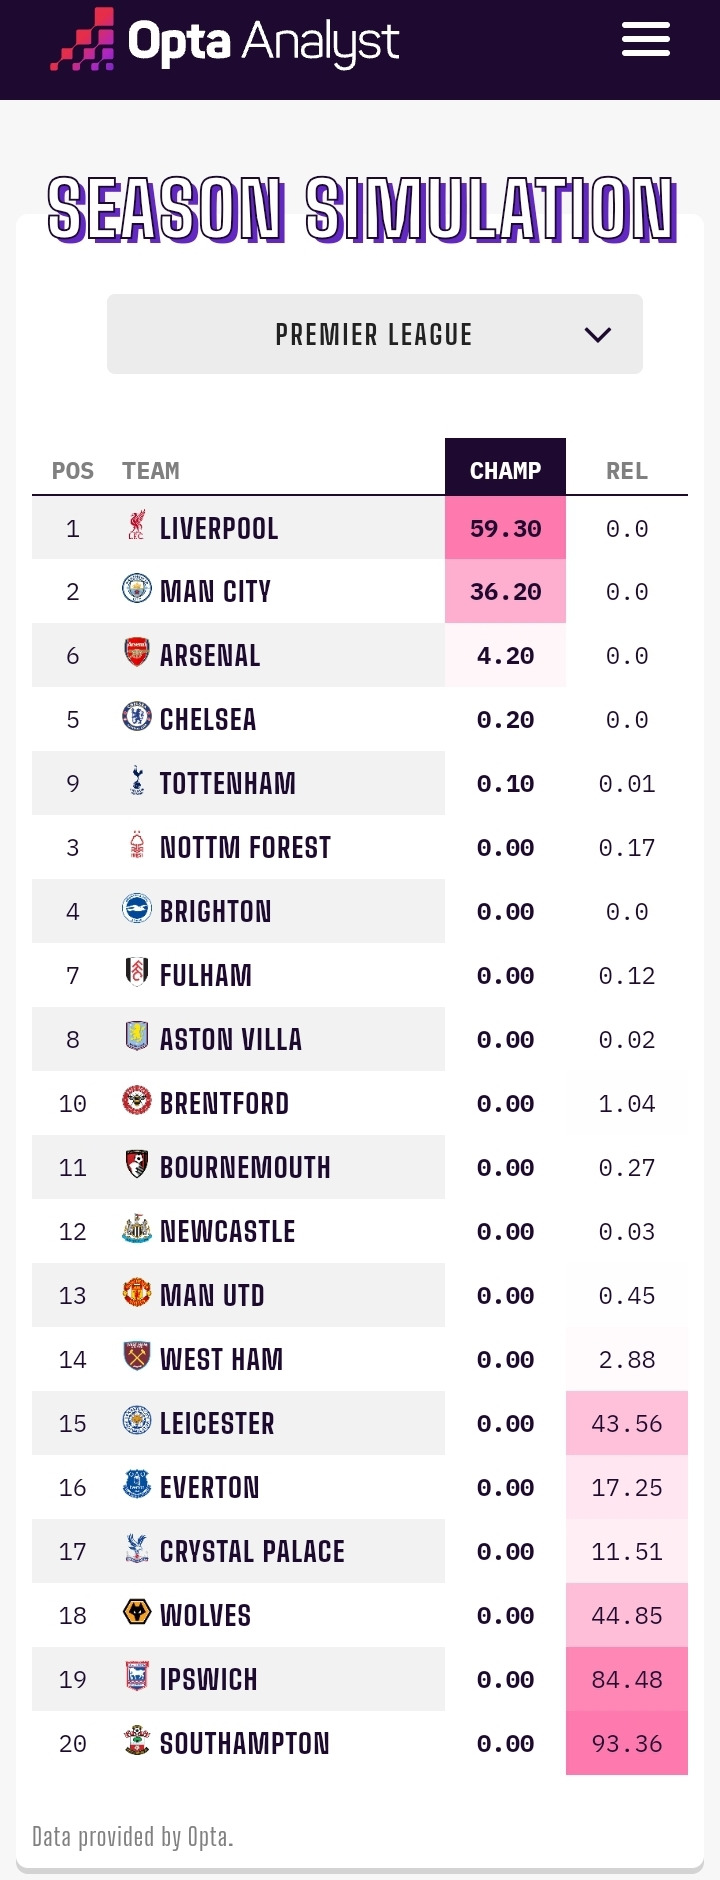
Task: Click the Opta Analyst logo
Action: (x=225, y=43)
